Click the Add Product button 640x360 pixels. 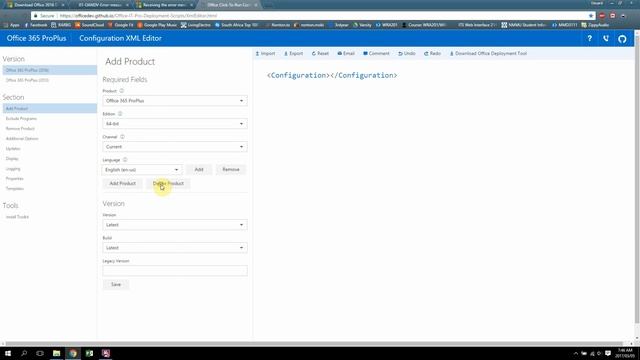coord(122,183)
